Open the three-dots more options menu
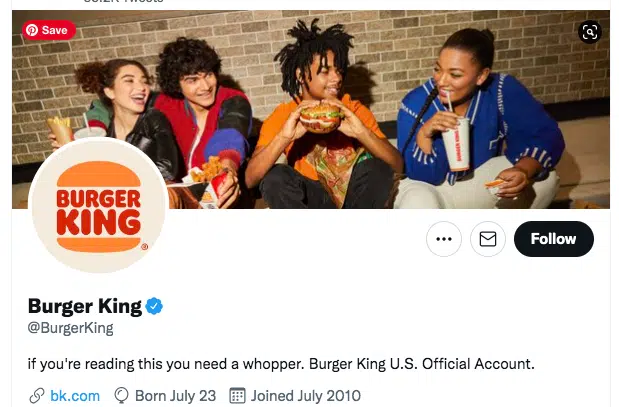 click(x=444, y=239)
